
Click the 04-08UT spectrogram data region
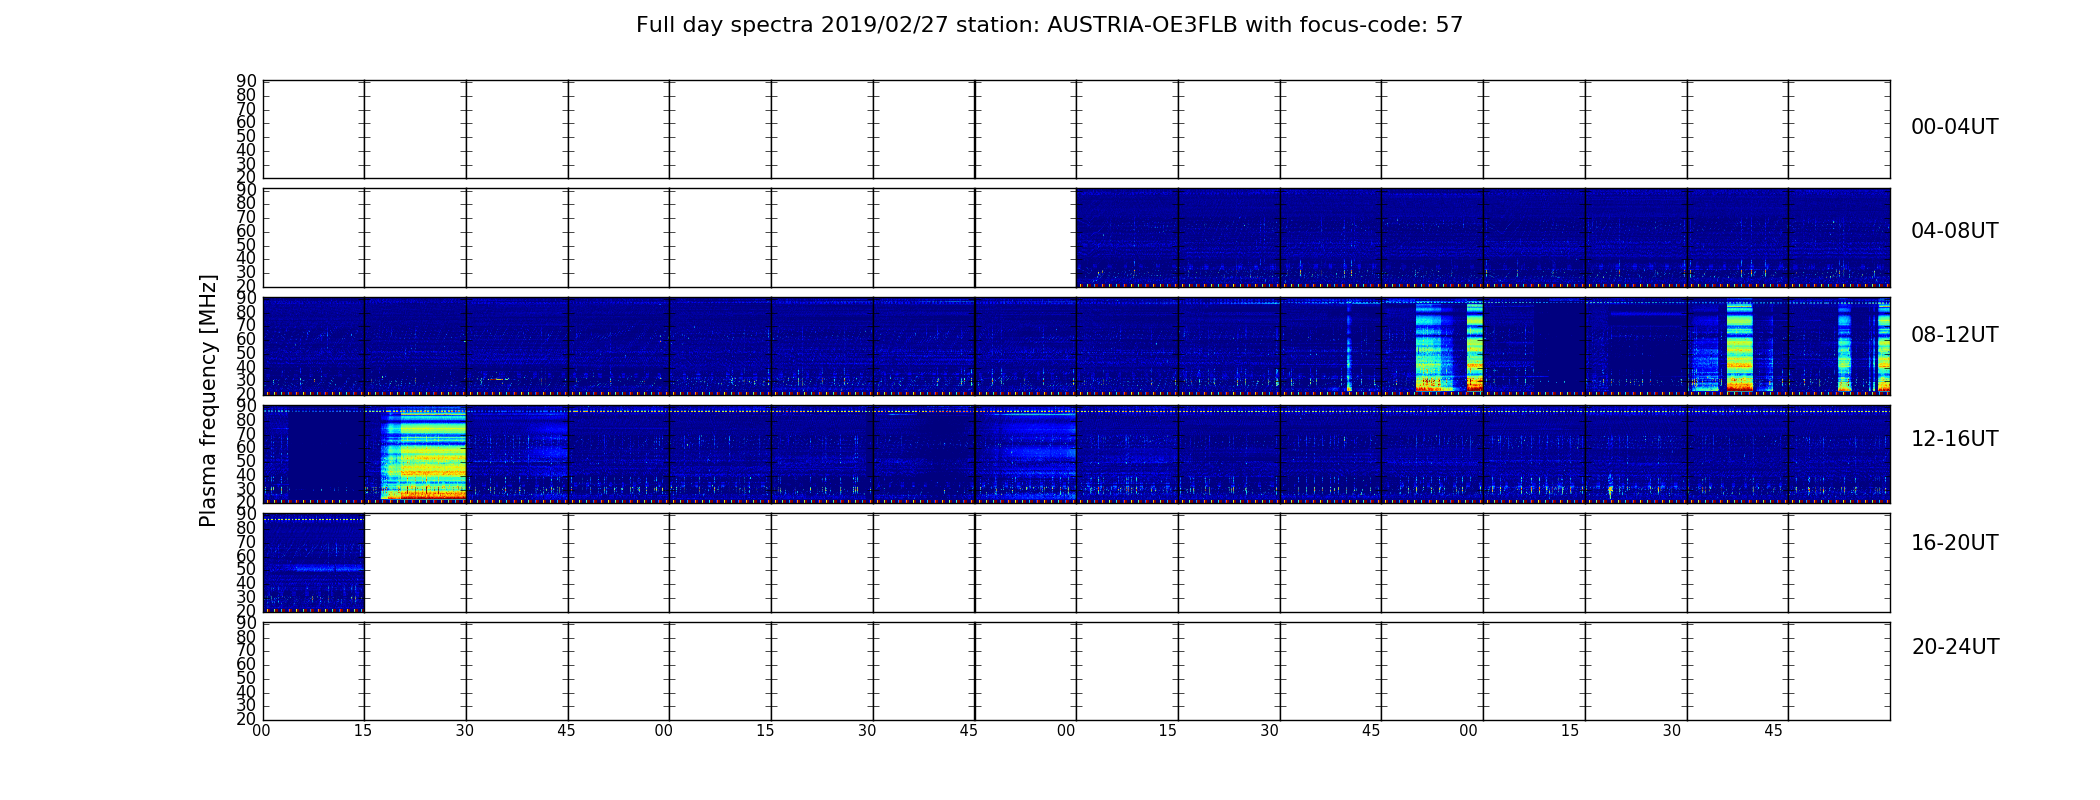point(1483,238)
